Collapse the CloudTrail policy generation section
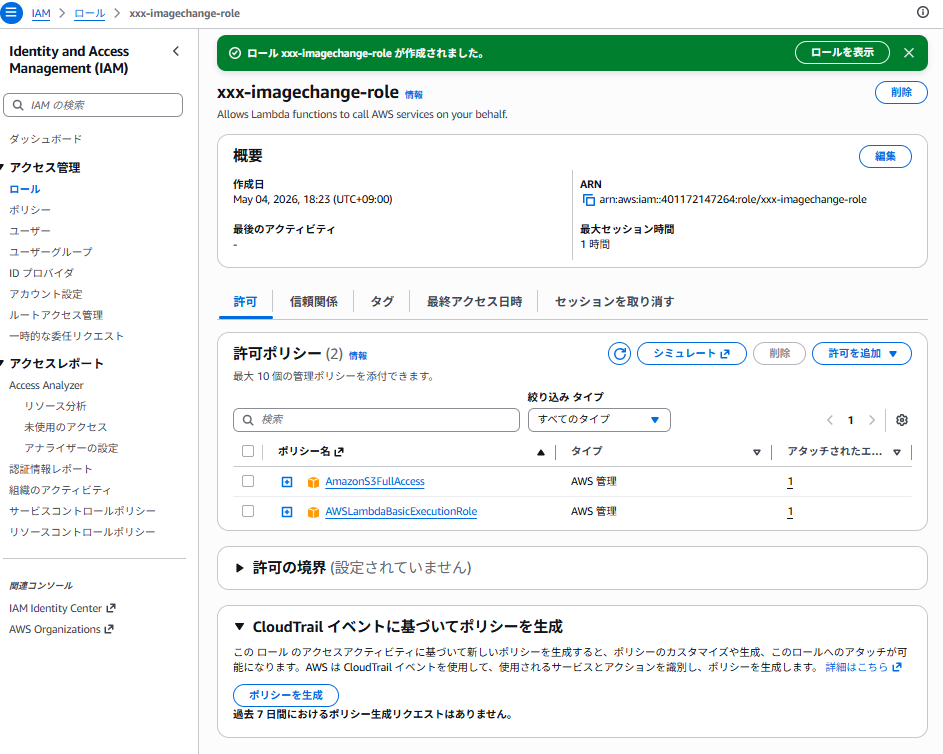The image size is (943, 754). pyautogui.click(x=239, y=627)
